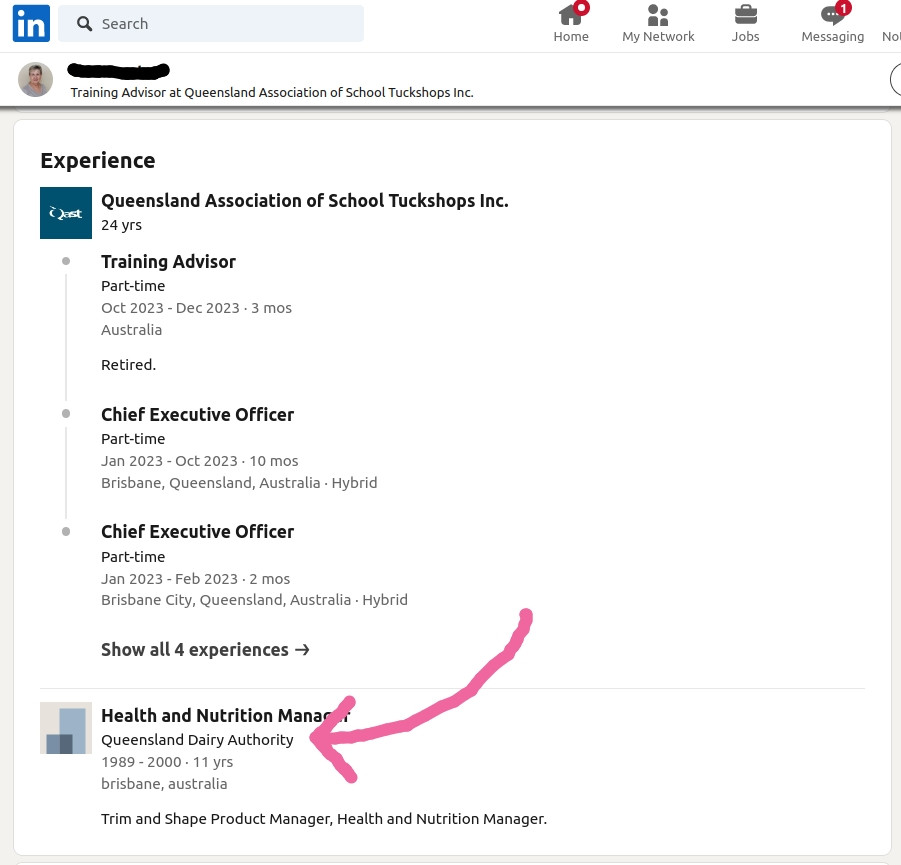Click Show all 4 experiences link
901x865 pixels.
(x=205, y=649)
